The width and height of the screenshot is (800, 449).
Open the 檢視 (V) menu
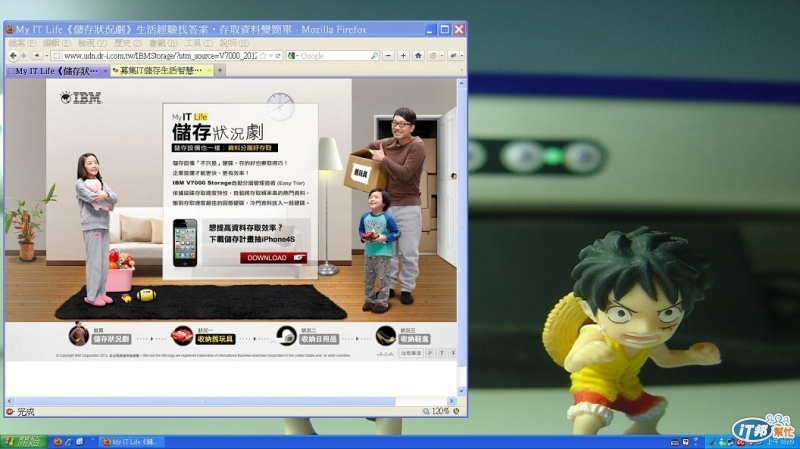(92, 43)
